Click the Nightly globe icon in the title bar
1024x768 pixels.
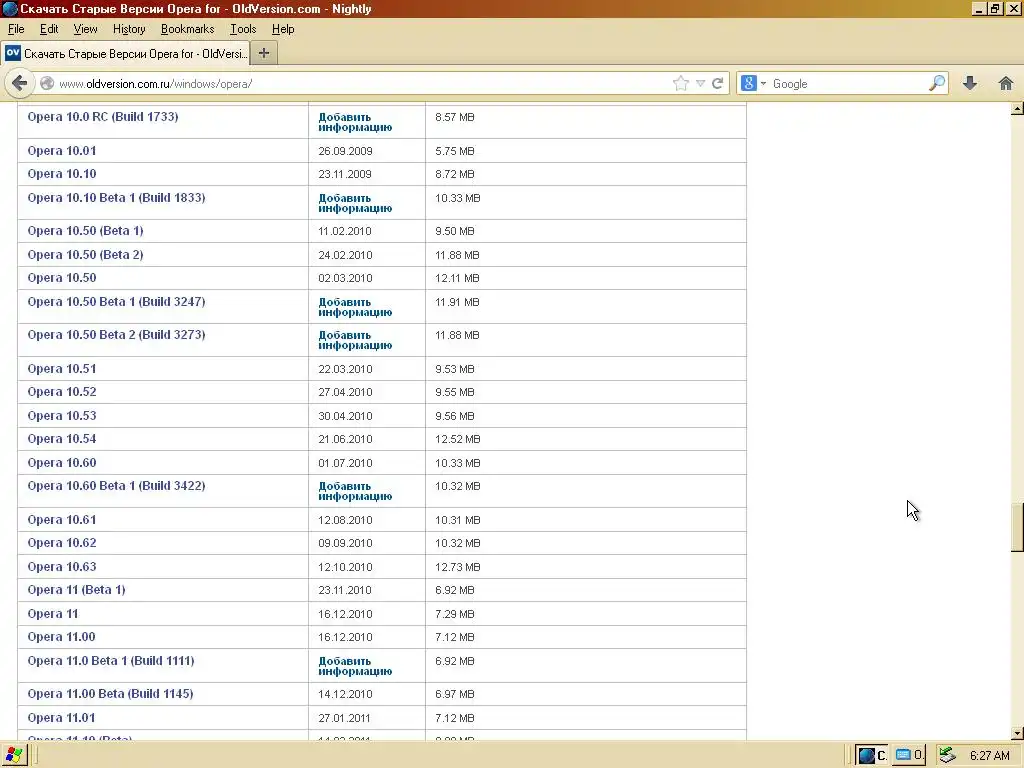click(x=9, y=8)
